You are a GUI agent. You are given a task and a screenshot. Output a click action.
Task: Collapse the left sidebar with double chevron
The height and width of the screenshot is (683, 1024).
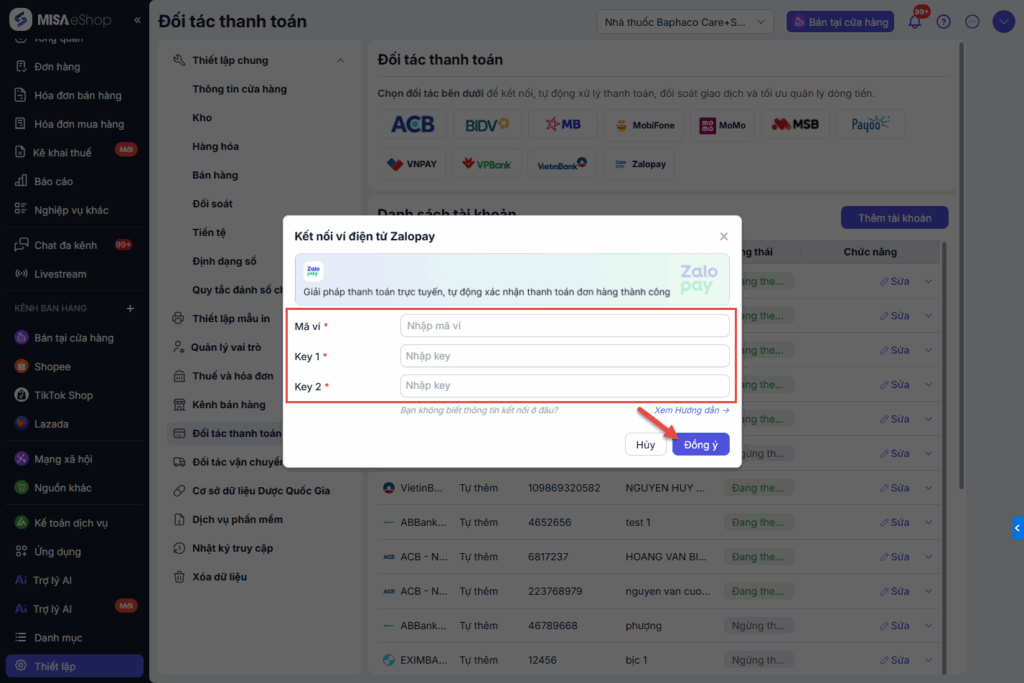point(137,20)
